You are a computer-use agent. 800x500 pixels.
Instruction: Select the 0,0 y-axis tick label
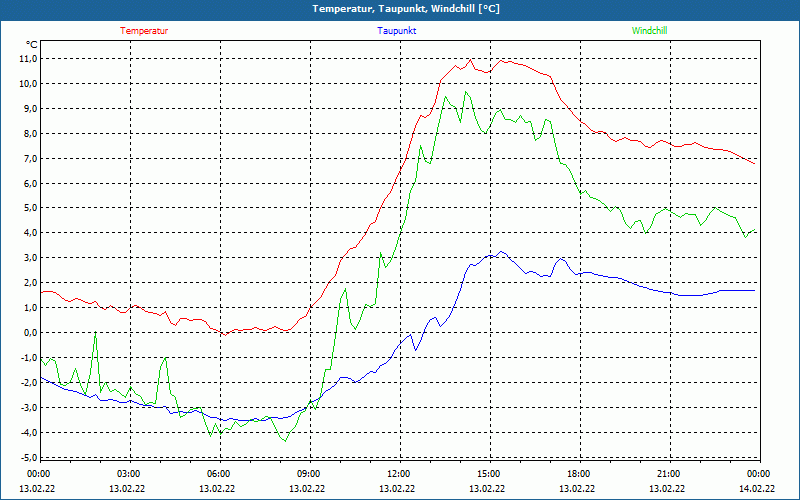[29, 333]
